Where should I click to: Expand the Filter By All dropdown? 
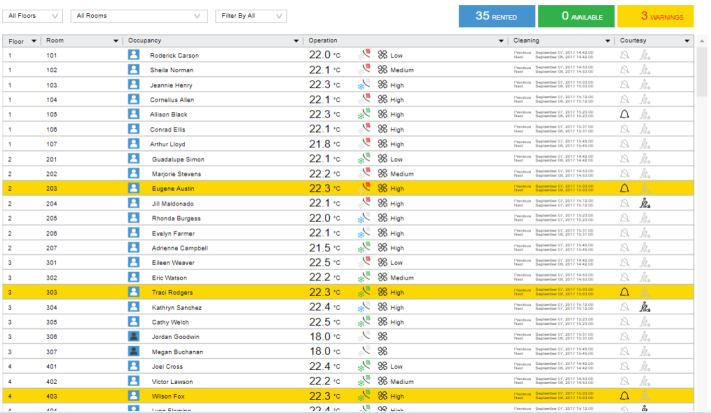pos(241,17)
